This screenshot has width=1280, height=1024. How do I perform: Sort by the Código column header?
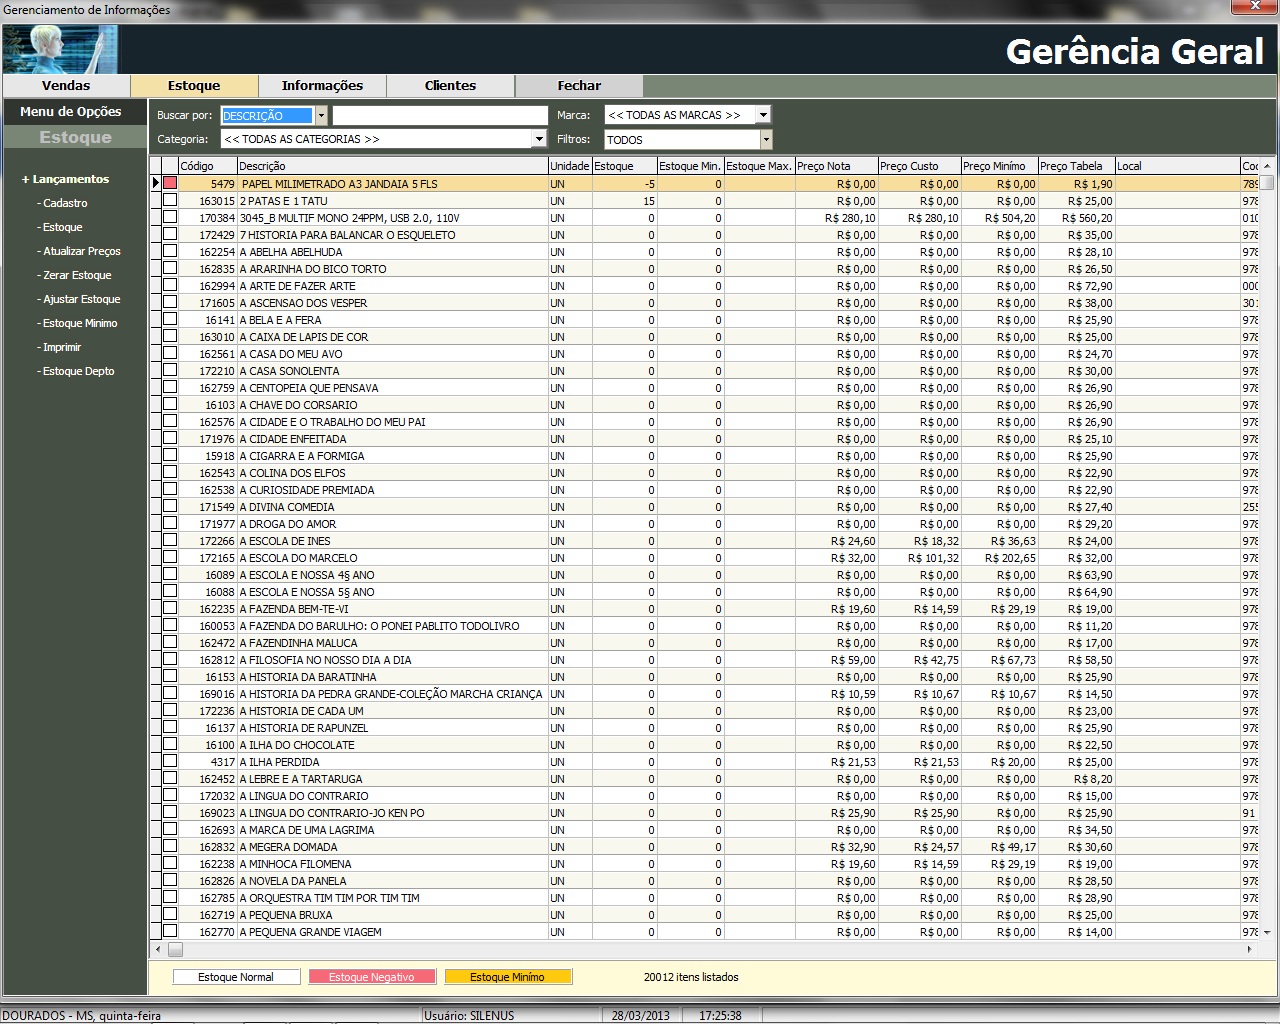point(207,166)
